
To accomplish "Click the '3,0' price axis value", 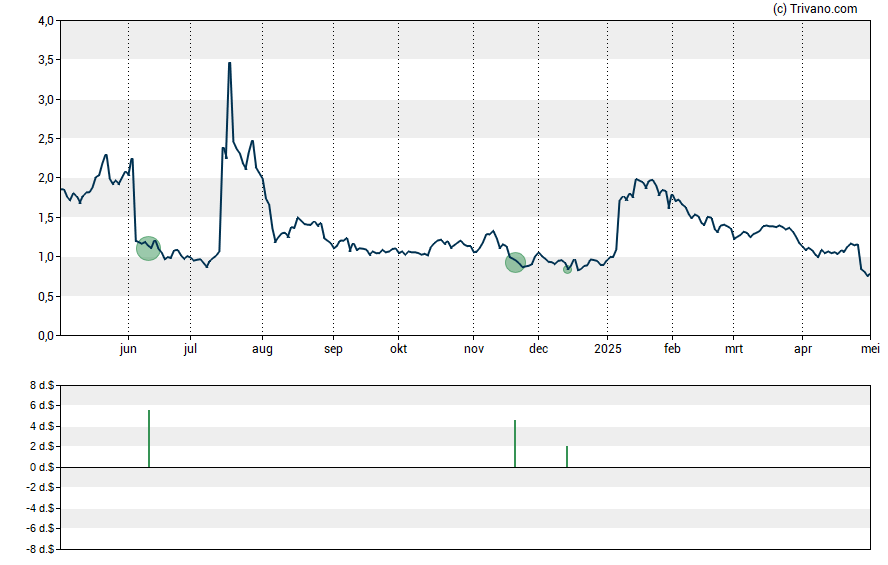I will pos(46,100).
